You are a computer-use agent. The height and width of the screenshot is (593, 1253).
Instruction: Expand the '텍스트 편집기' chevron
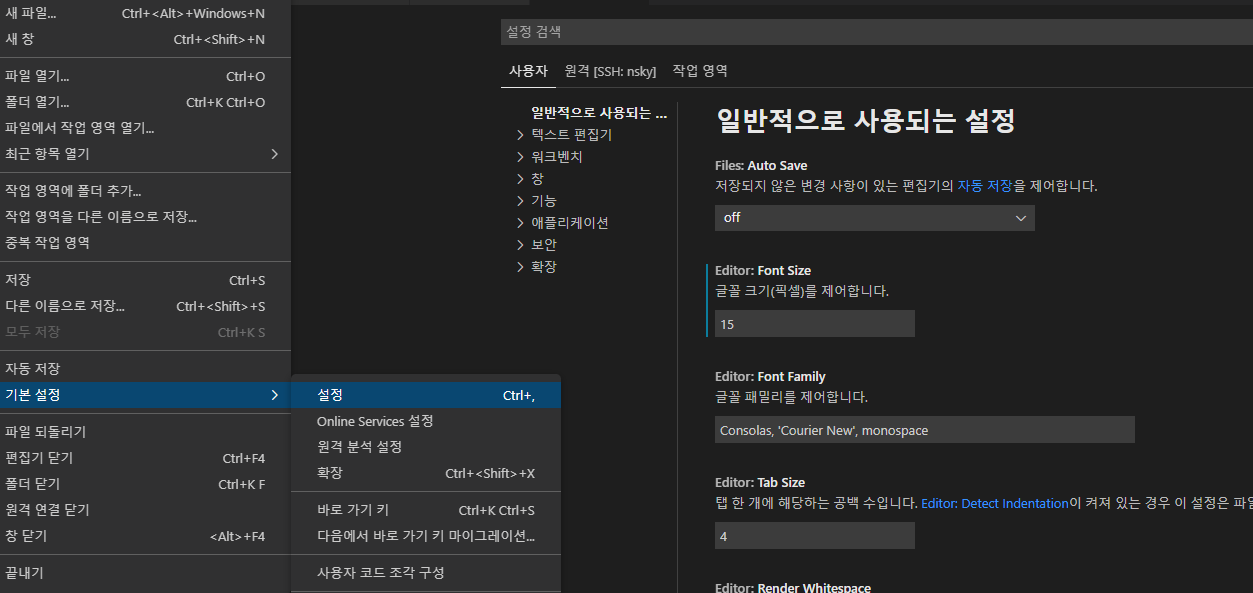point(520,135)
